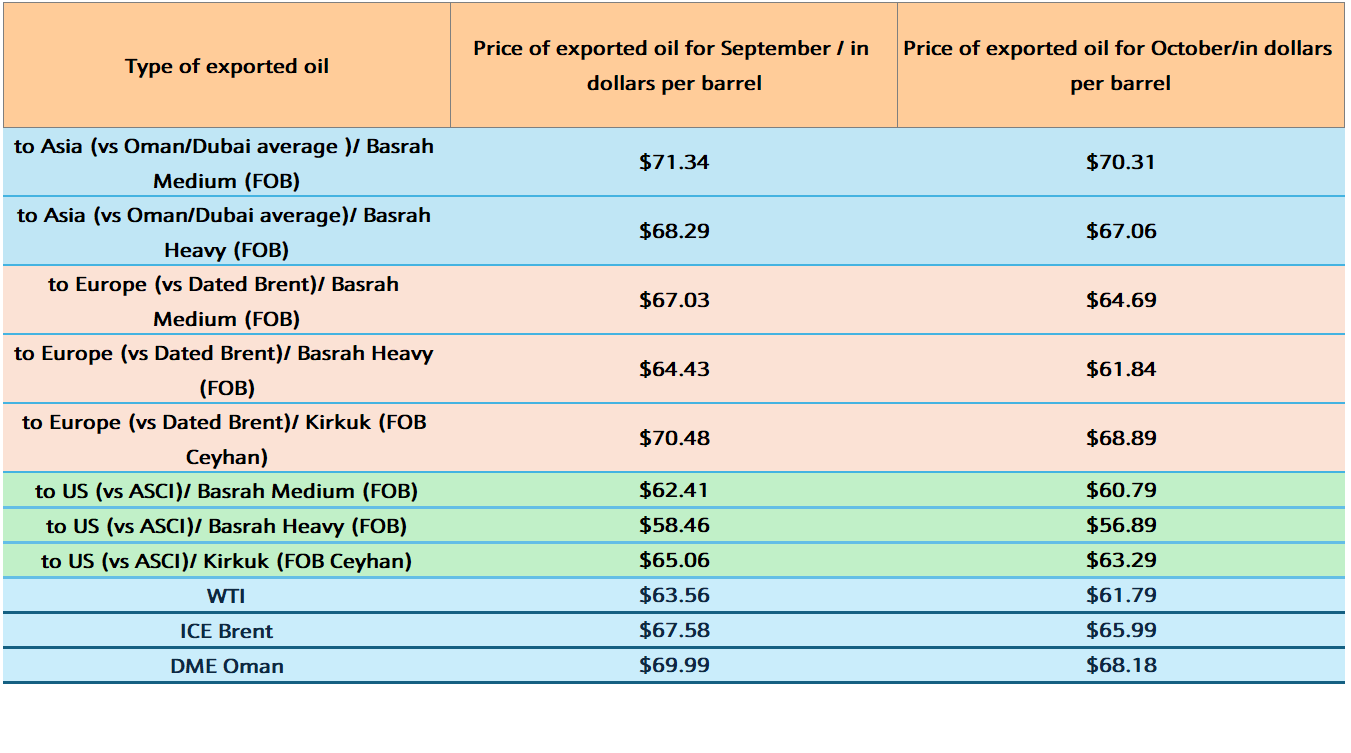The image size is (1351, 753).
Task: Select the Europe Basrah Heavy (FOB) row label
Action: tap(226, 370)
